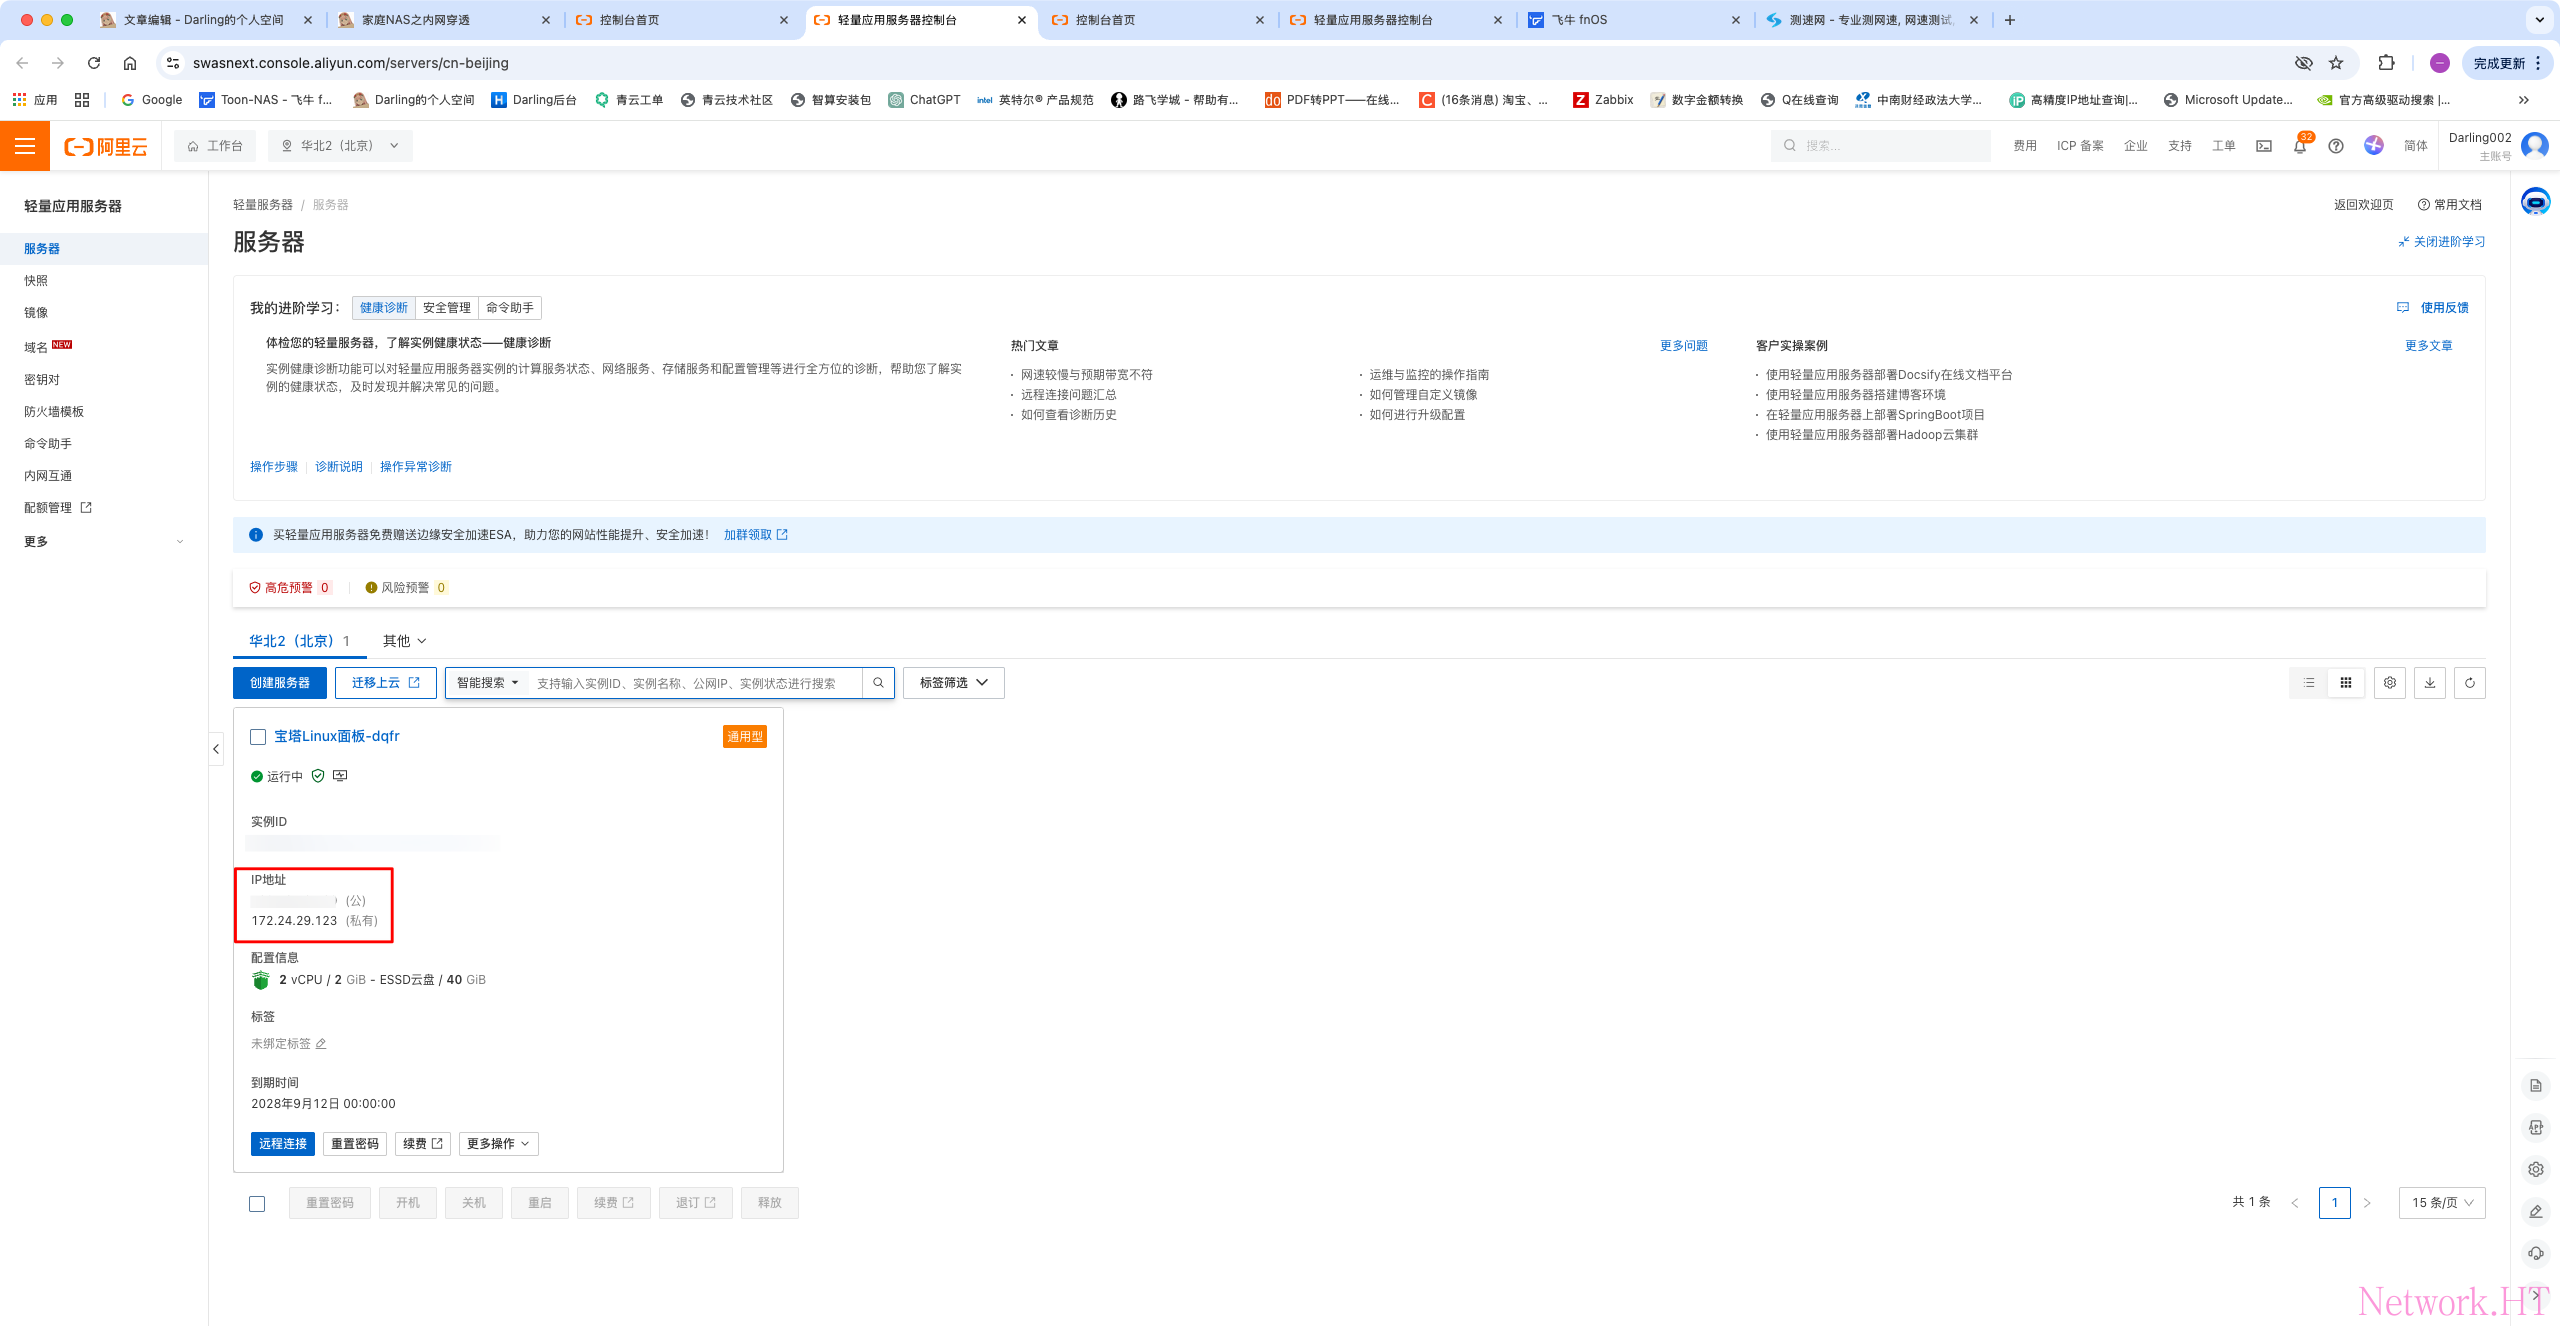Check the 宝塔Linux面板-dqfr server checkbox
The height and width of the screenshot is (1326, 2560).
click(x=258, y=737)
